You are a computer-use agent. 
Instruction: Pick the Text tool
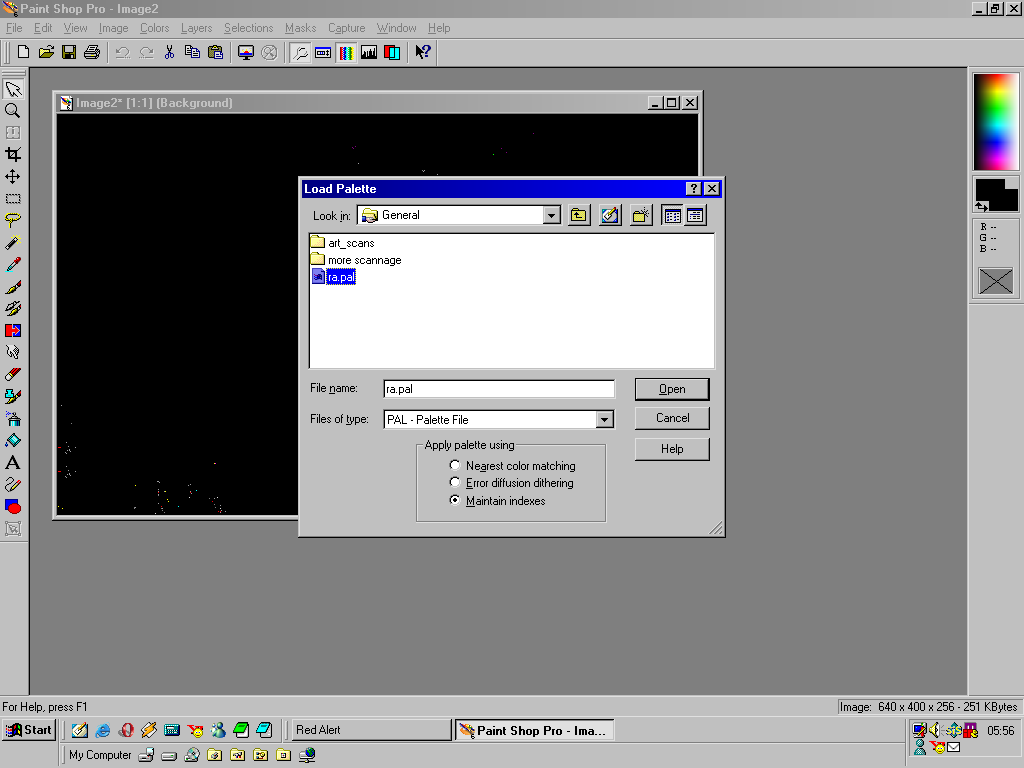(x=13, y=462)
